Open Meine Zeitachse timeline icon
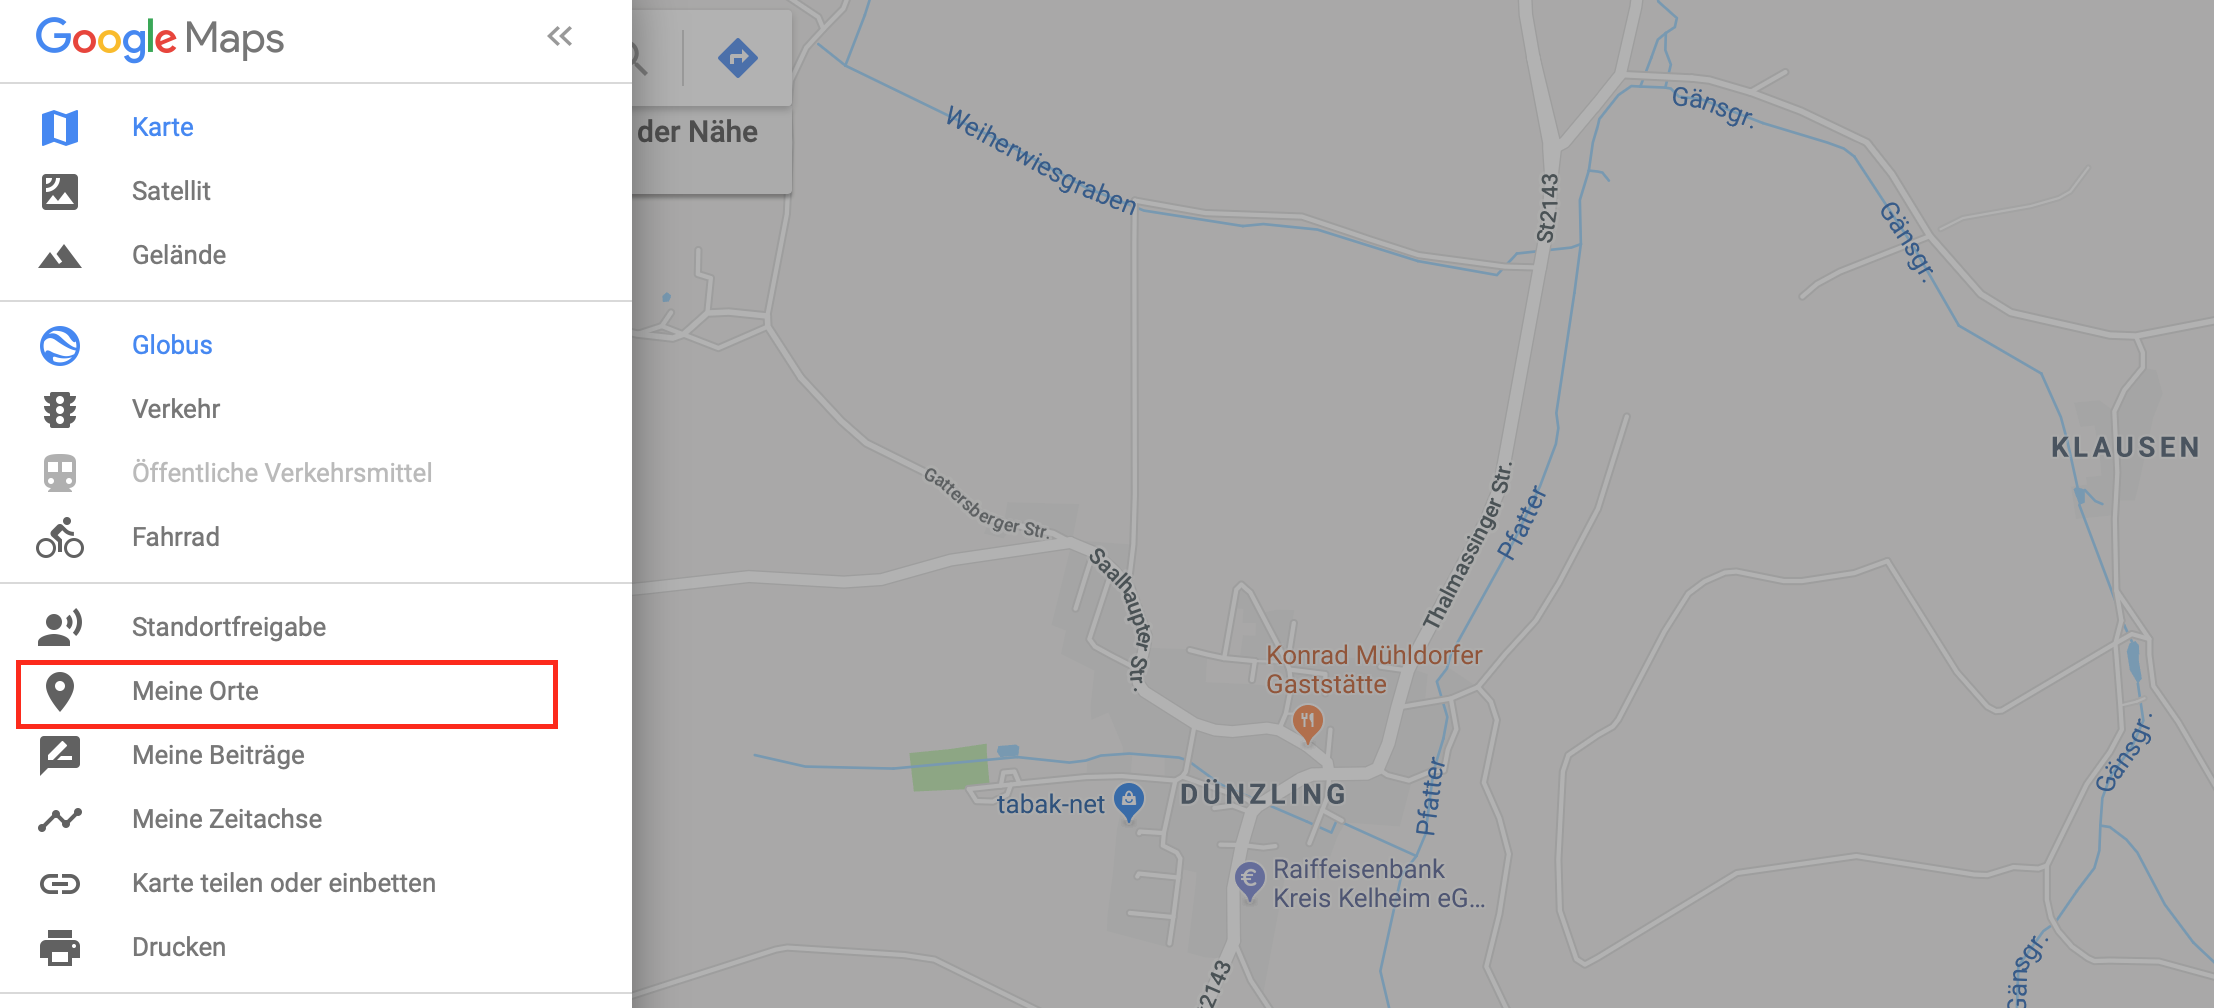Screen dimensions: 2214x1008 click(60, 819)
